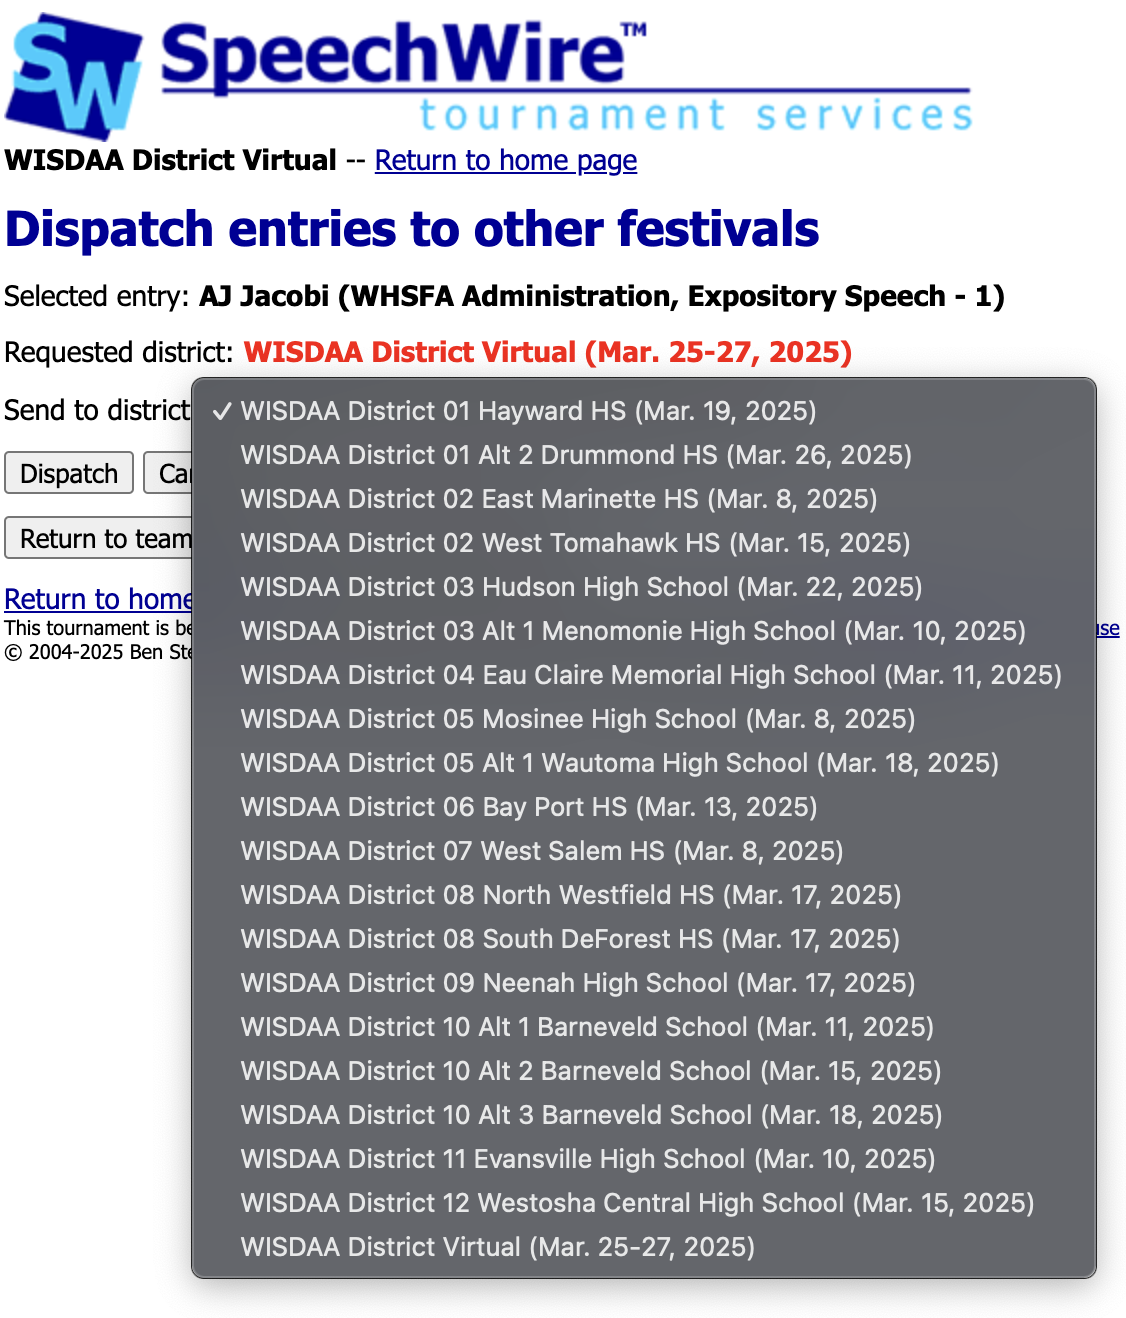
Task: Choose WISDAA District 03 Alt 1 Menomonie High School
Action: [633, 631]
